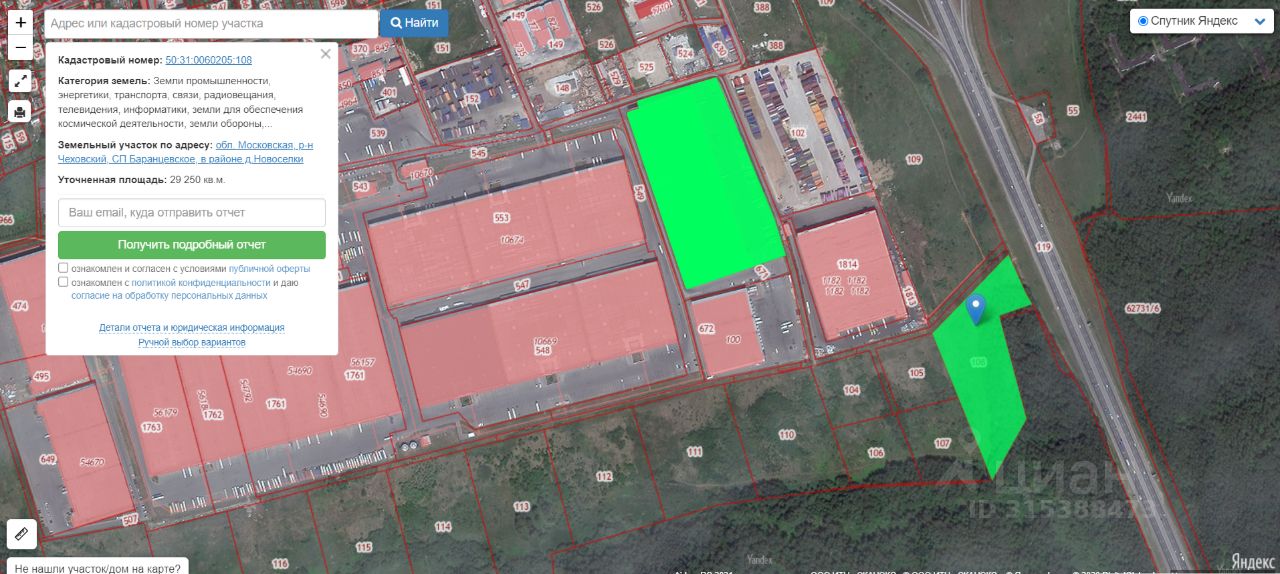Select parcel 672 on the map
Screen dimensions: 1280x574
click(x=706, y=328)
